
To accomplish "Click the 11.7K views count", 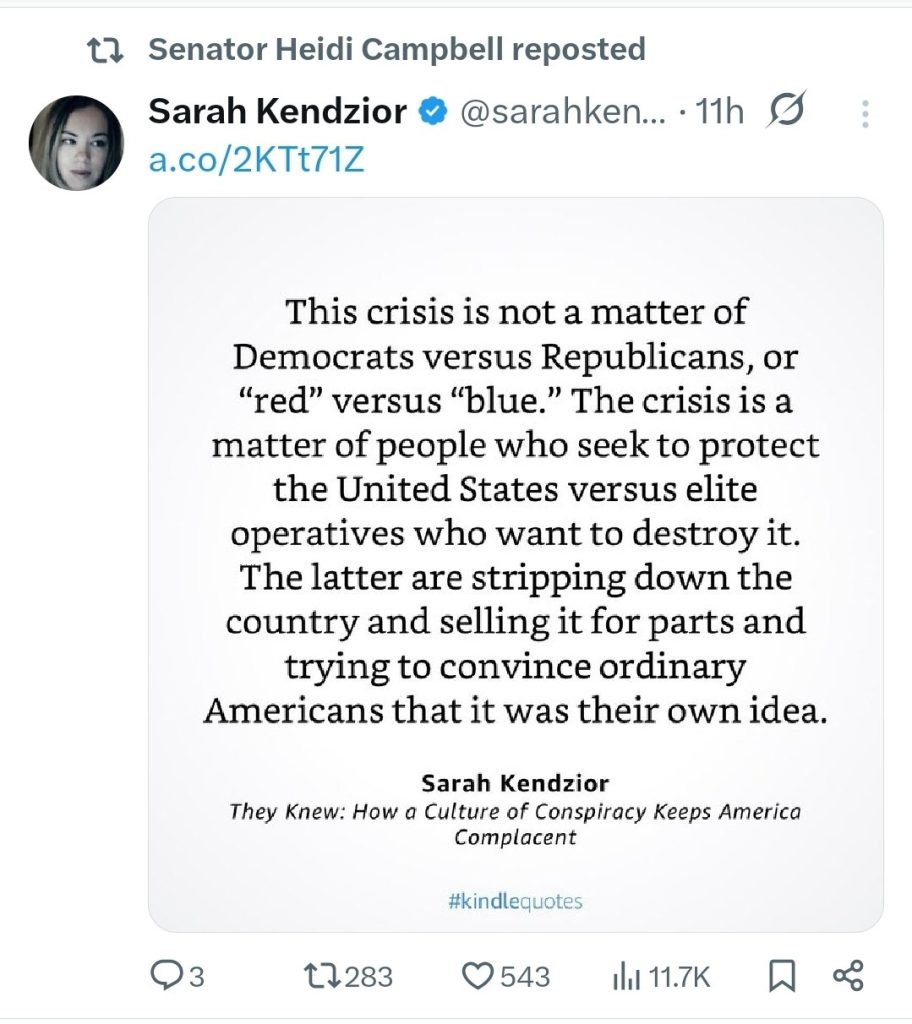I will click(680, 977).
